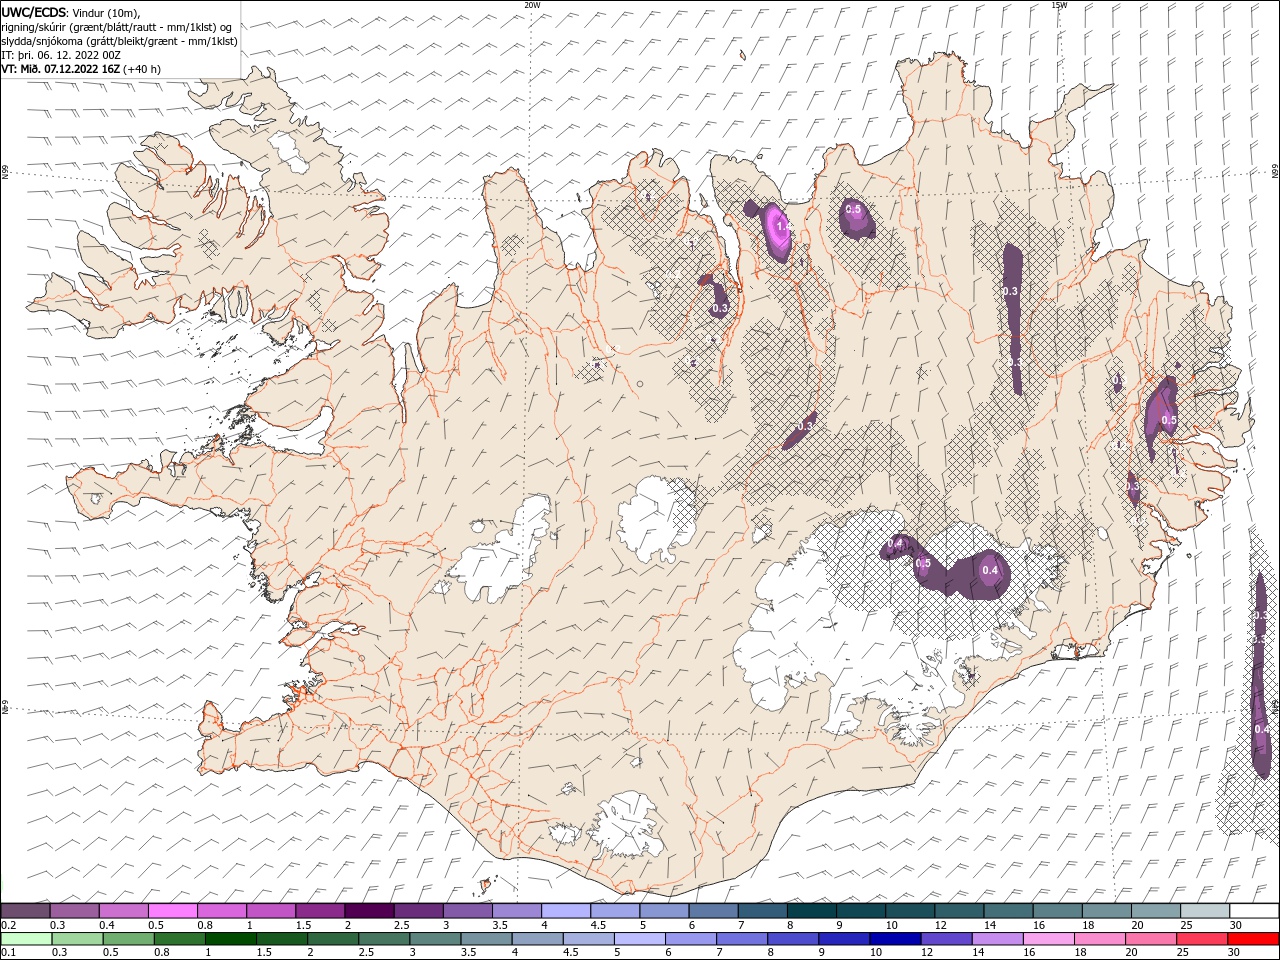Click snow legend swatch between 3.5 and 4
1280x960 pixels.
pyautogui.click(x=517, y=911)
